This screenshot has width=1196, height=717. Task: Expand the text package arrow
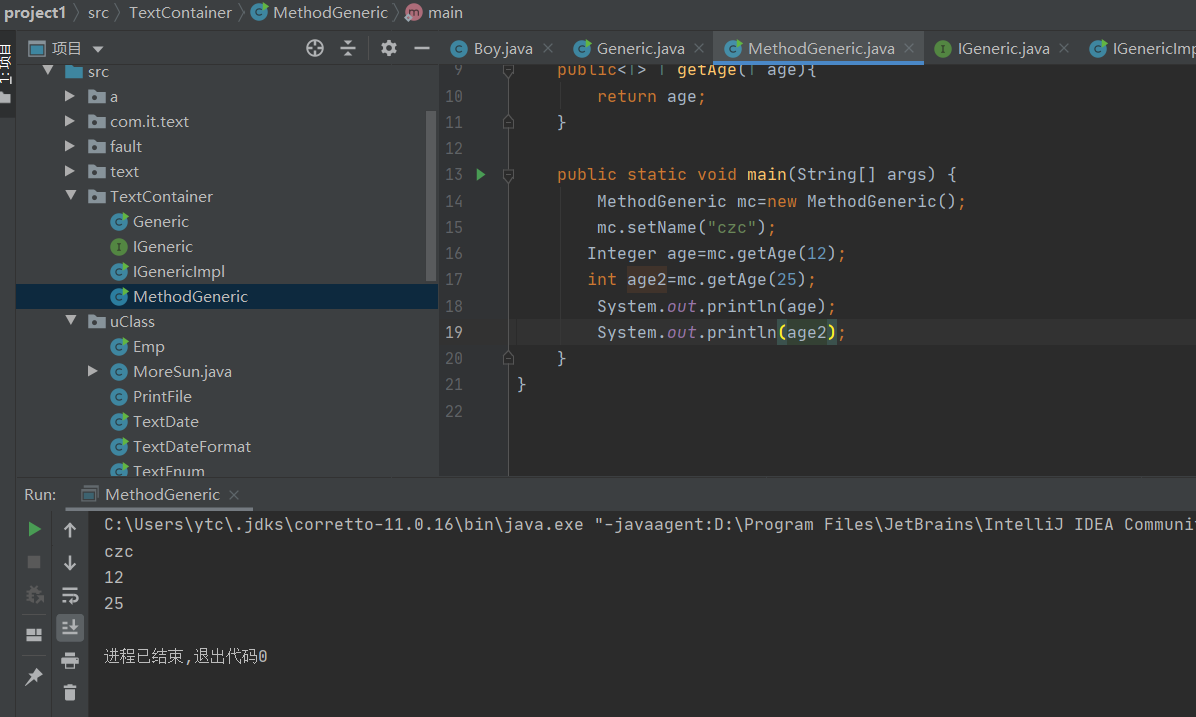(70, 172)
